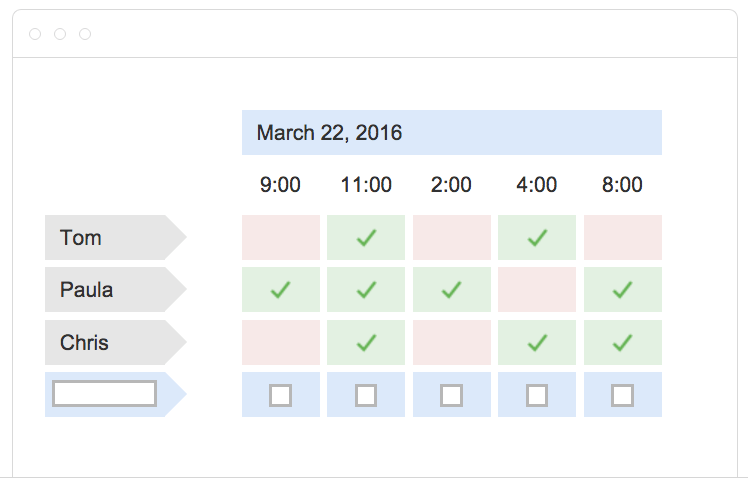Click Paula's 9:00 green checkmark

point(280,290)
